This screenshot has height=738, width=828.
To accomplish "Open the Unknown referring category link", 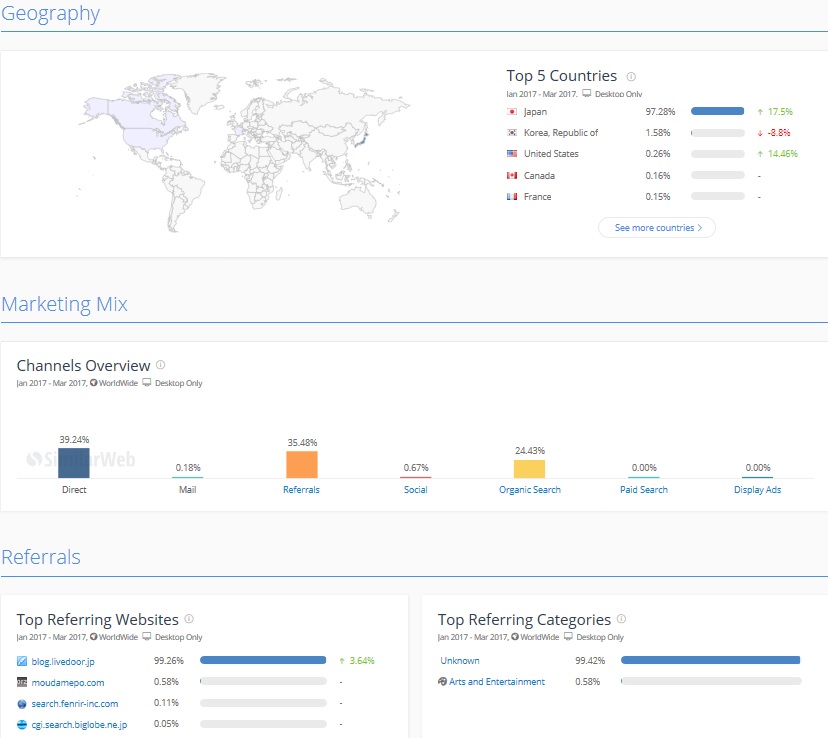I will (460, 661).
